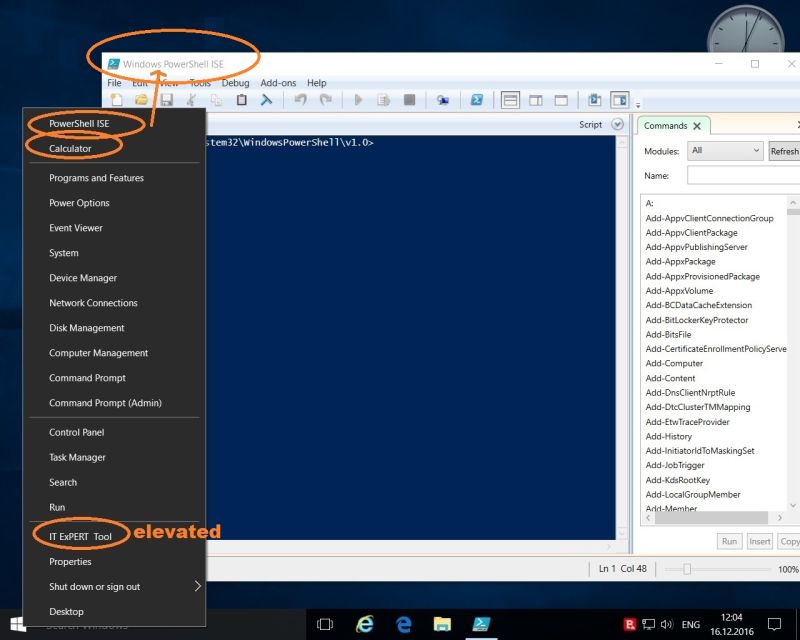The width and height of the screenshot is (800, 640).
Task: Click the Stop Operation icon
Action: click(407, 100)
